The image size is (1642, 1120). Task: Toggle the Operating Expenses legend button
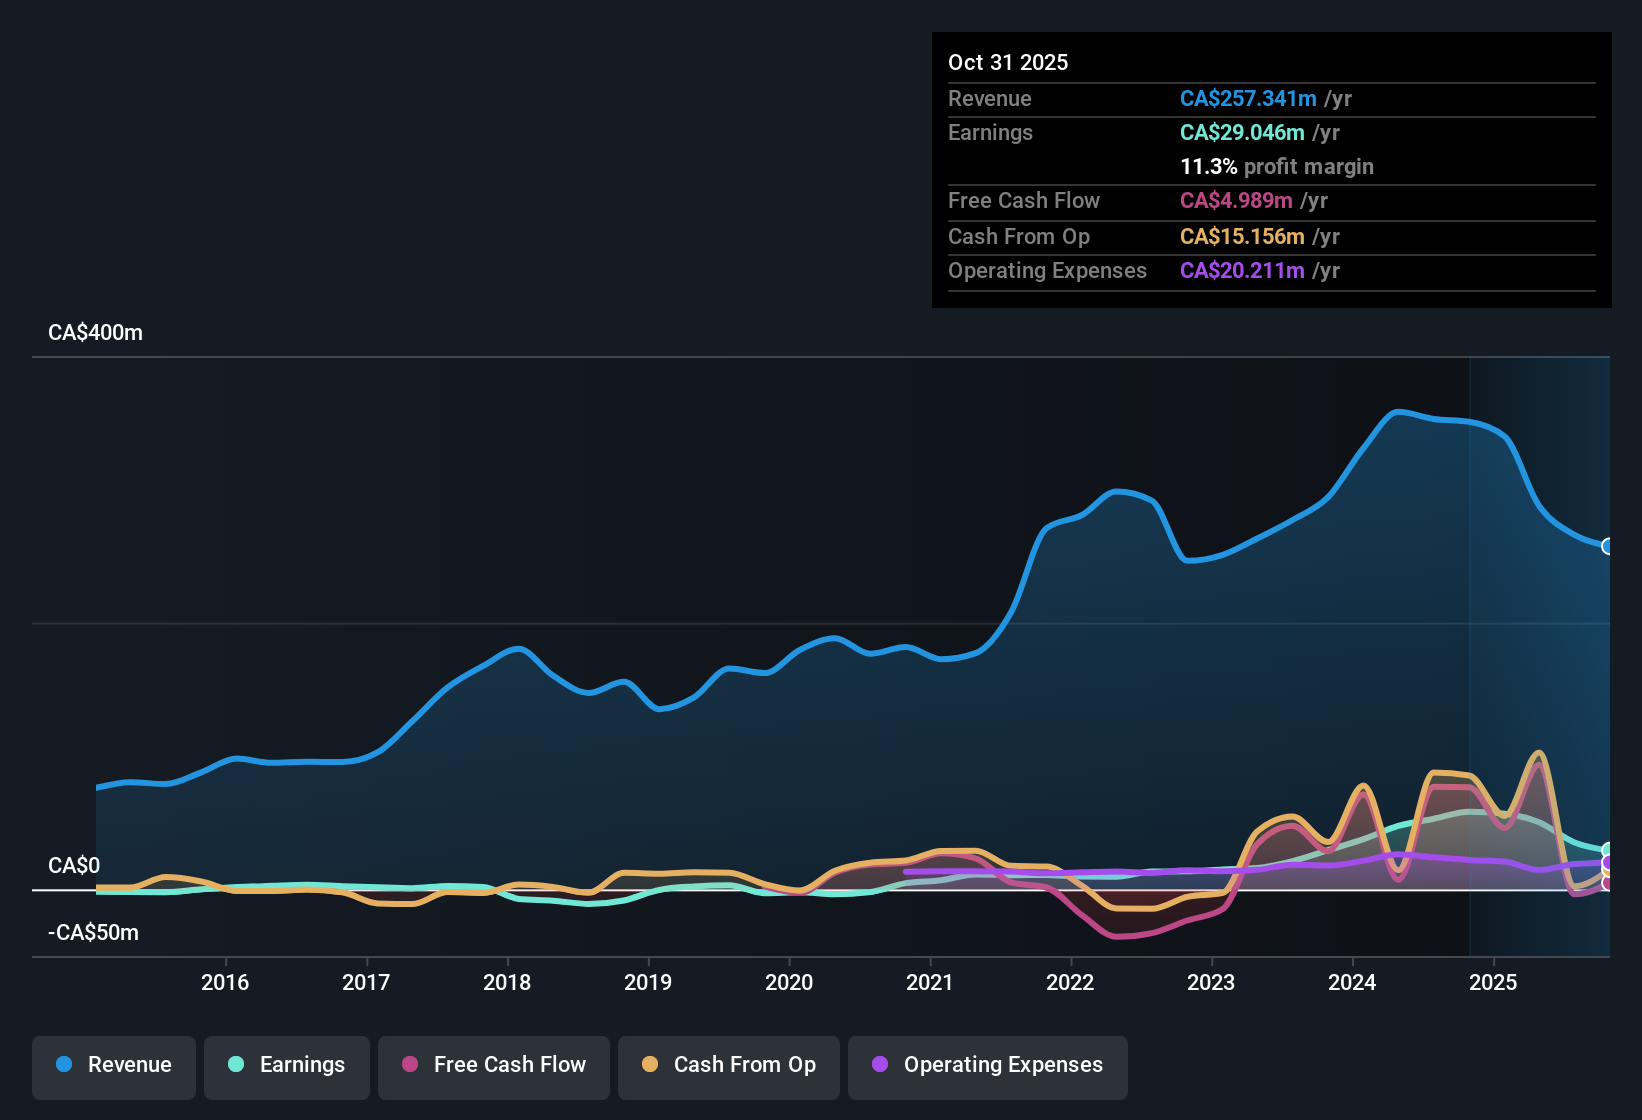point(988,1067)
